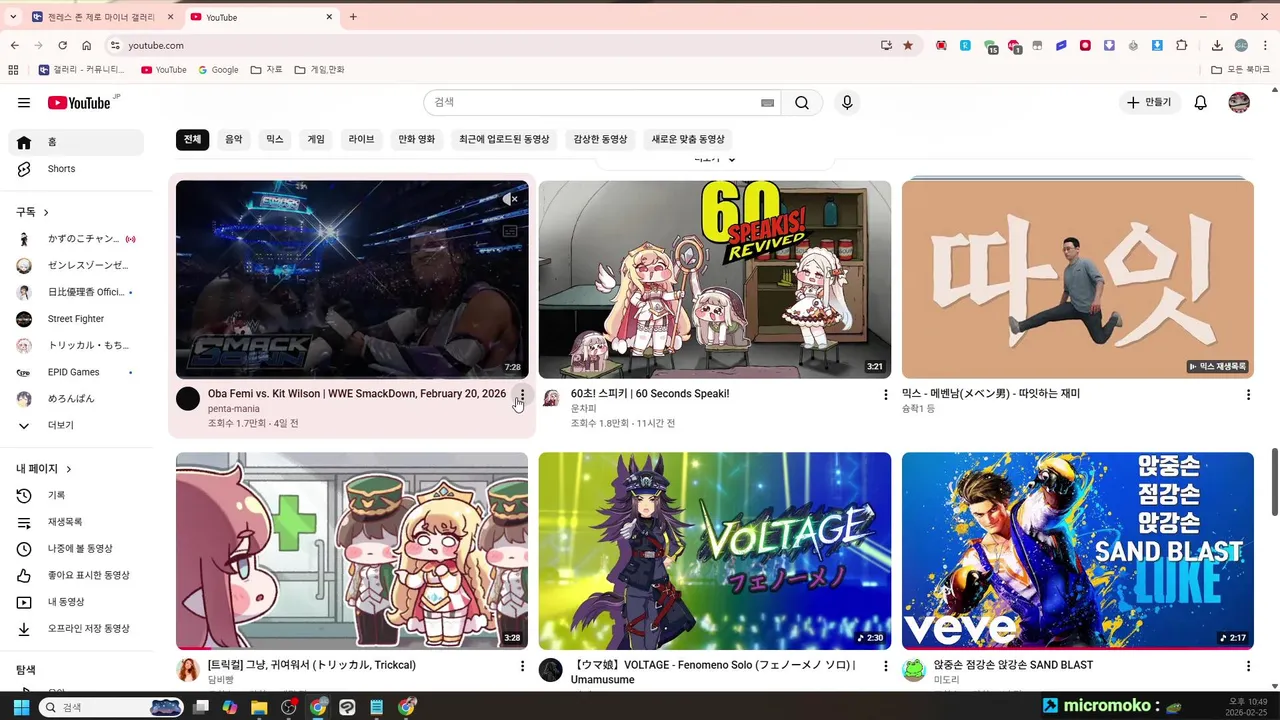Open the Windows Start menu
The width and height of the screenshot is (1280, 720).
pos(21,707)
